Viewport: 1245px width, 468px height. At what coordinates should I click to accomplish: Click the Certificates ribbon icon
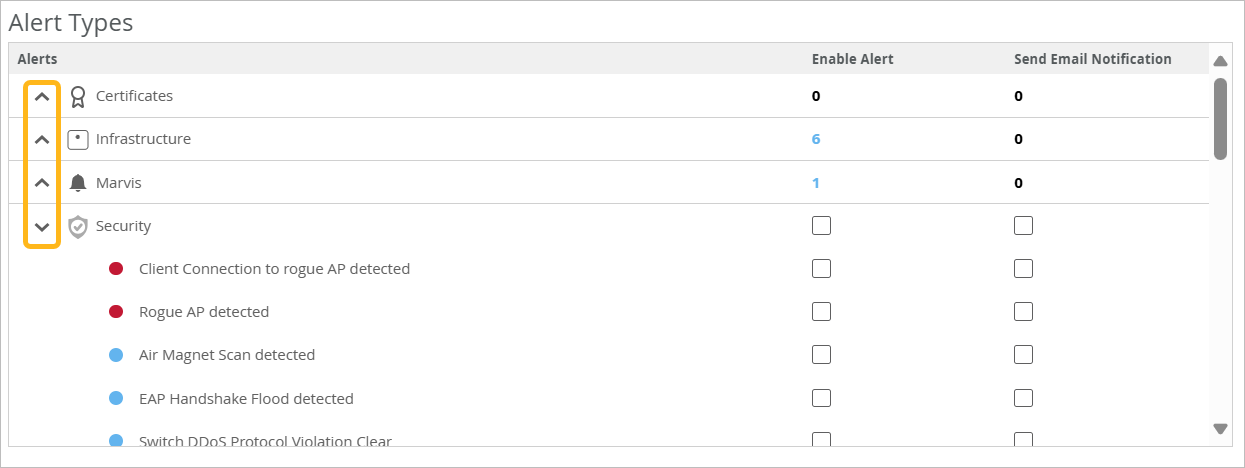point(78,97)
